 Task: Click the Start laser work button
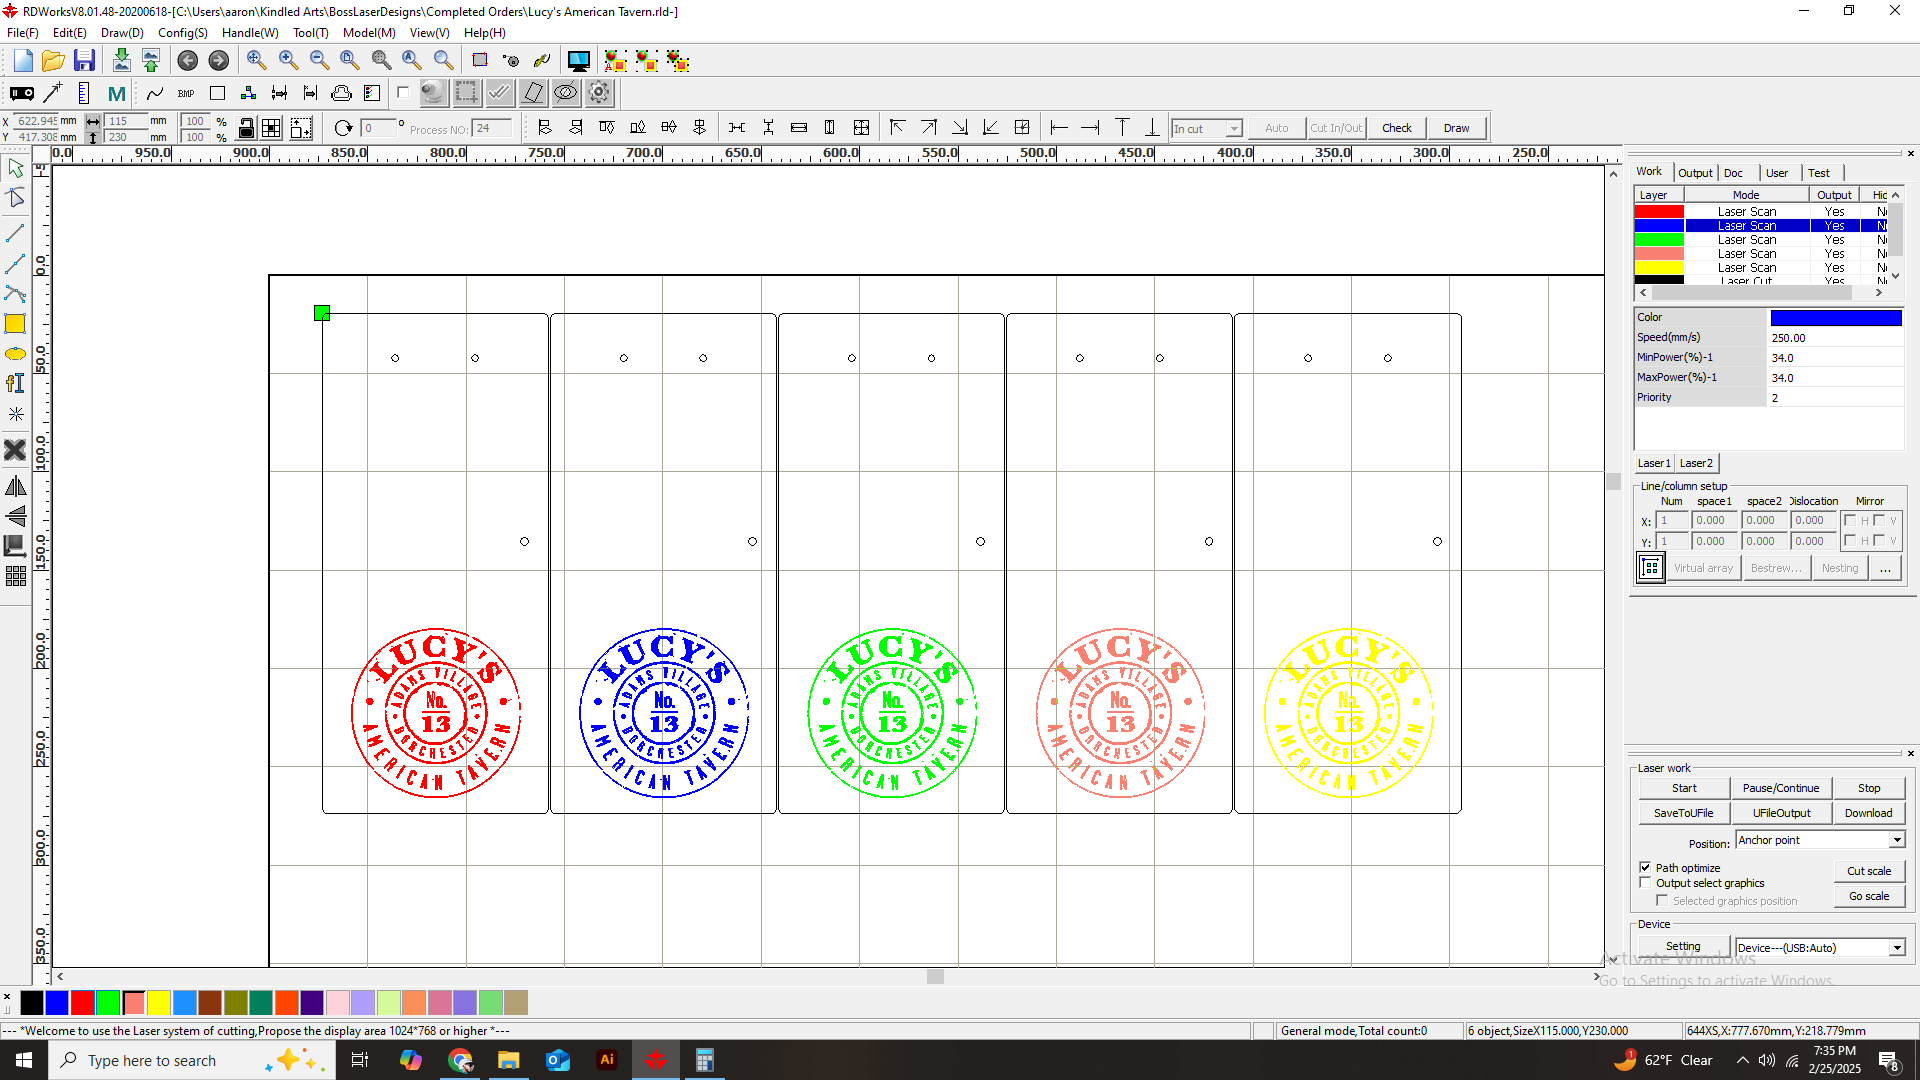tap(1684, 787)
